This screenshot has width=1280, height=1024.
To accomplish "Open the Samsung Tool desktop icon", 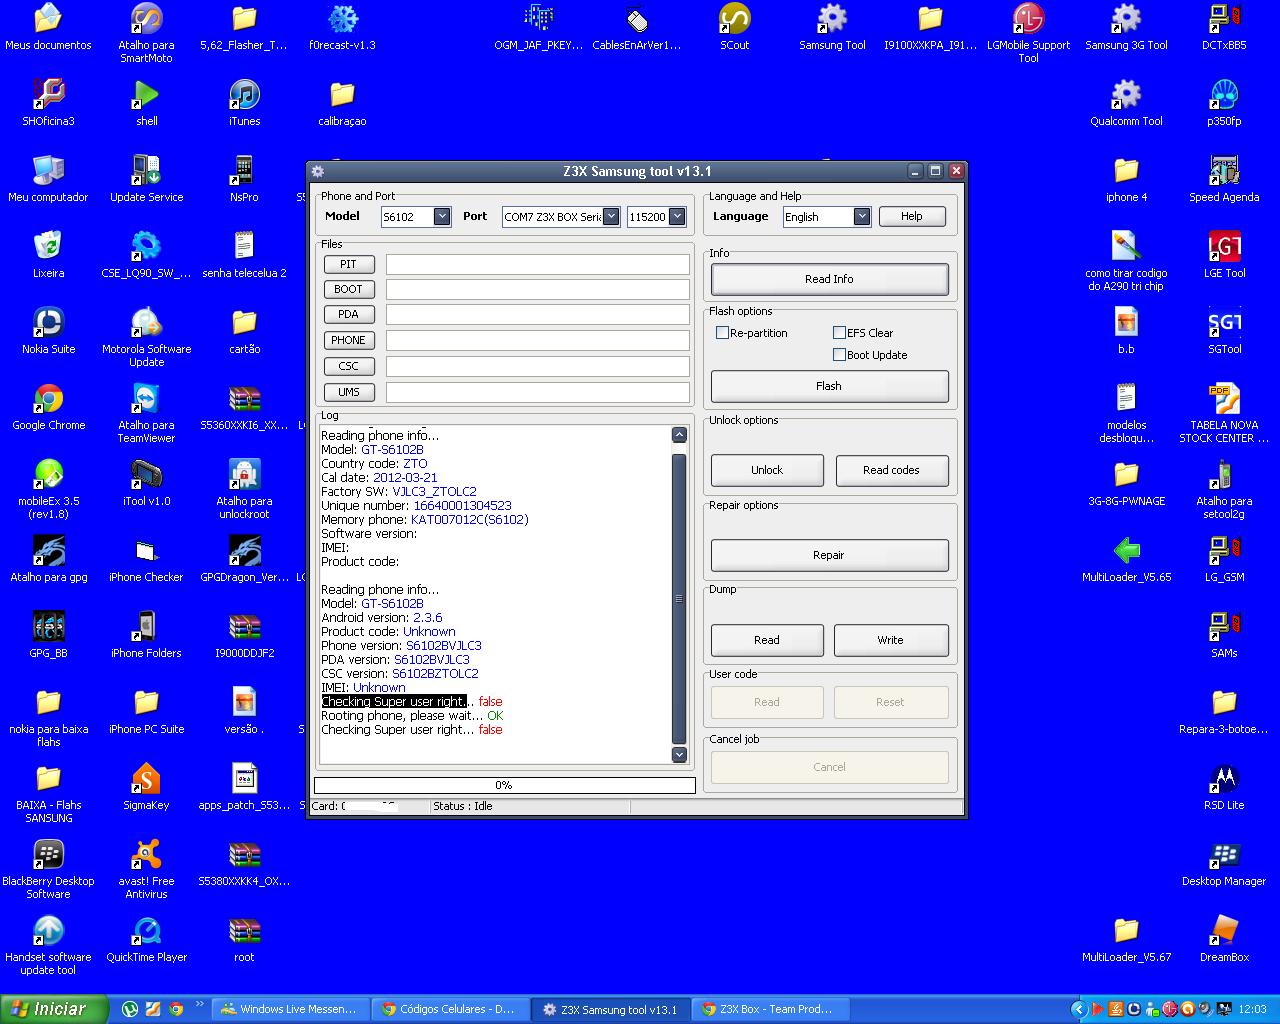I will 832,27.
